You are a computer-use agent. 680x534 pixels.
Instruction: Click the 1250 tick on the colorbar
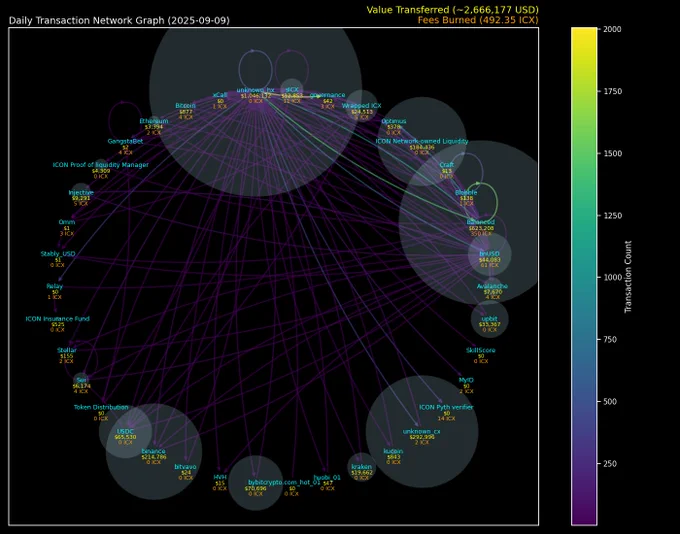click(612, 215)
